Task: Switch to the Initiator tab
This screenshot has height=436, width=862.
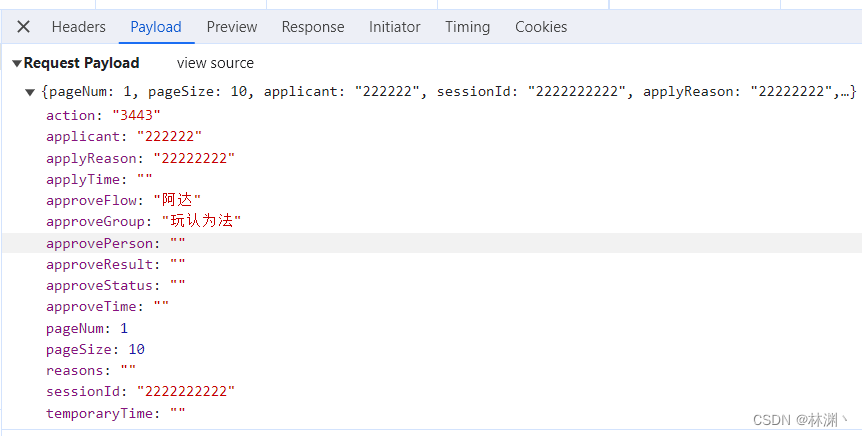Action: [395, 27]
